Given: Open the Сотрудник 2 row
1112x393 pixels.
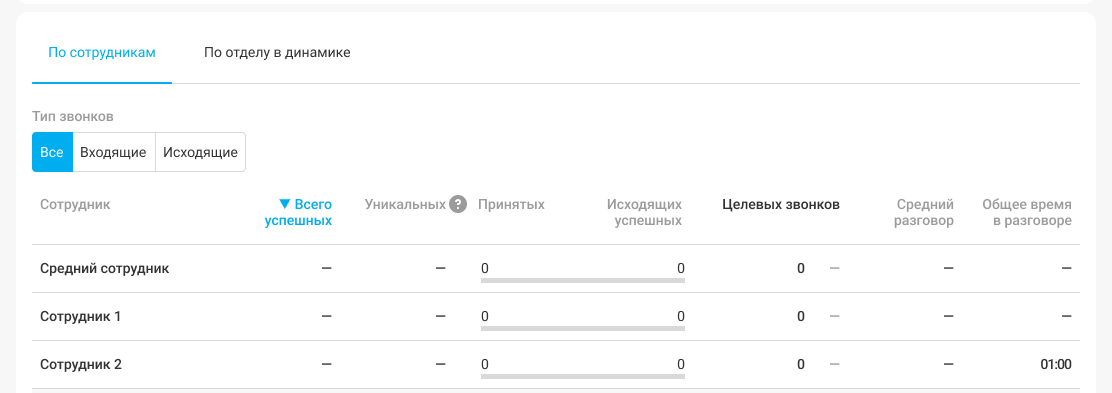Looking at the screenshot, I should tap(556, 365).
